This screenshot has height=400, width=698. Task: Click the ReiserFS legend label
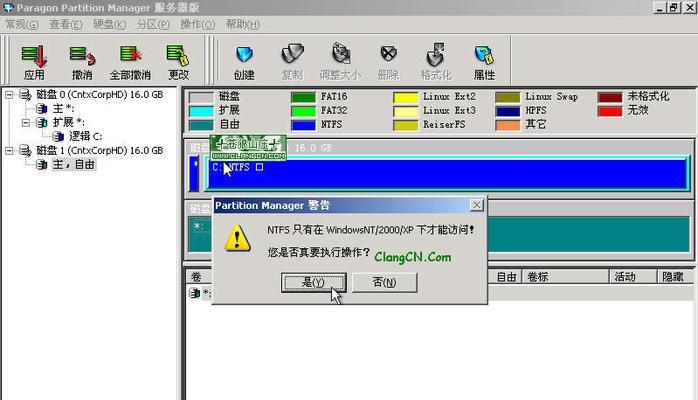[x=444, y=125]
